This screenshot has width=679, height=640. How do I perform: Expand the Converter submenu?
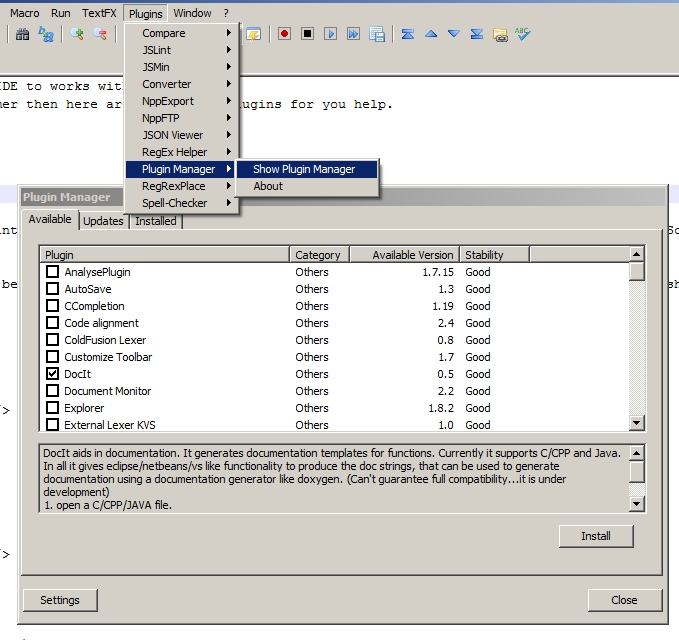[182, 84]
